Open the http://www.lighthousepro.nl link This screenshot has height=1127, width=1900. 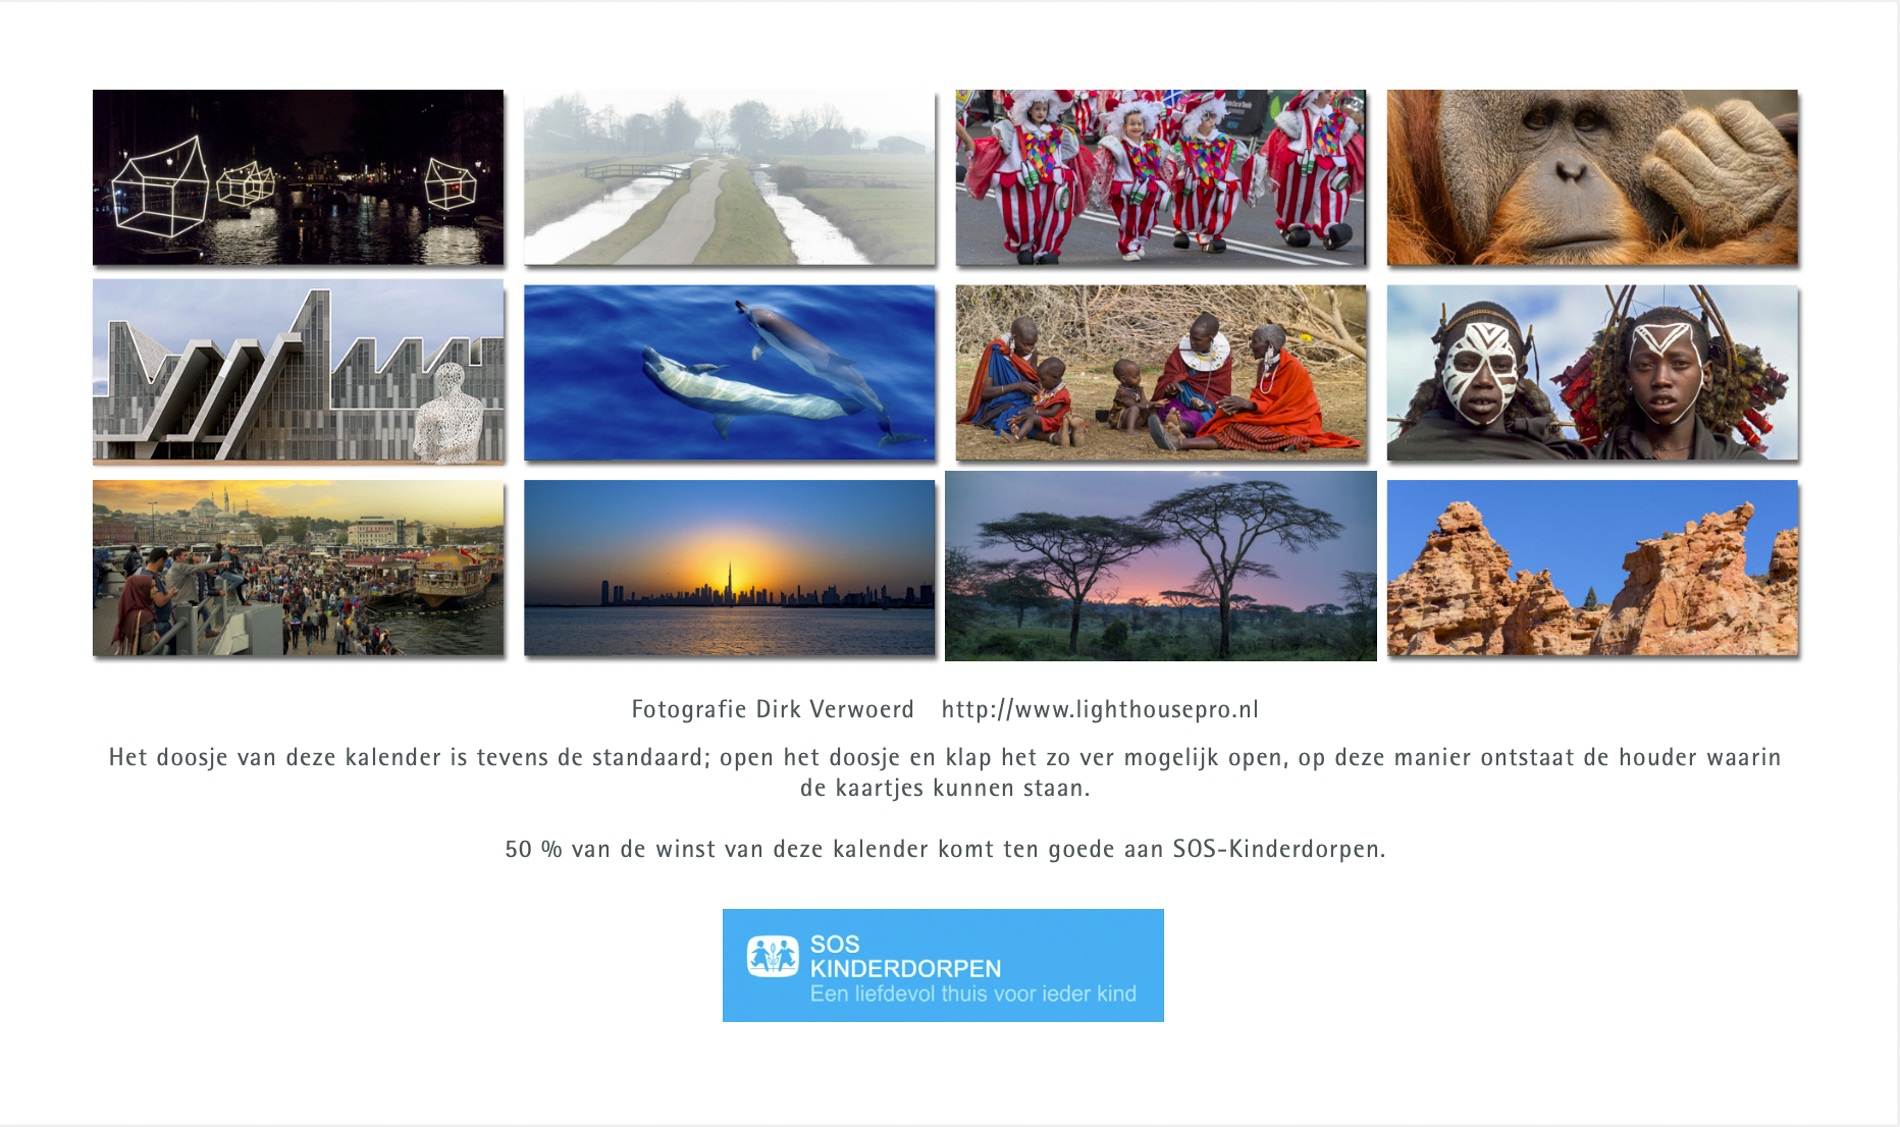pyautogui.click(x=1100, y=710)
